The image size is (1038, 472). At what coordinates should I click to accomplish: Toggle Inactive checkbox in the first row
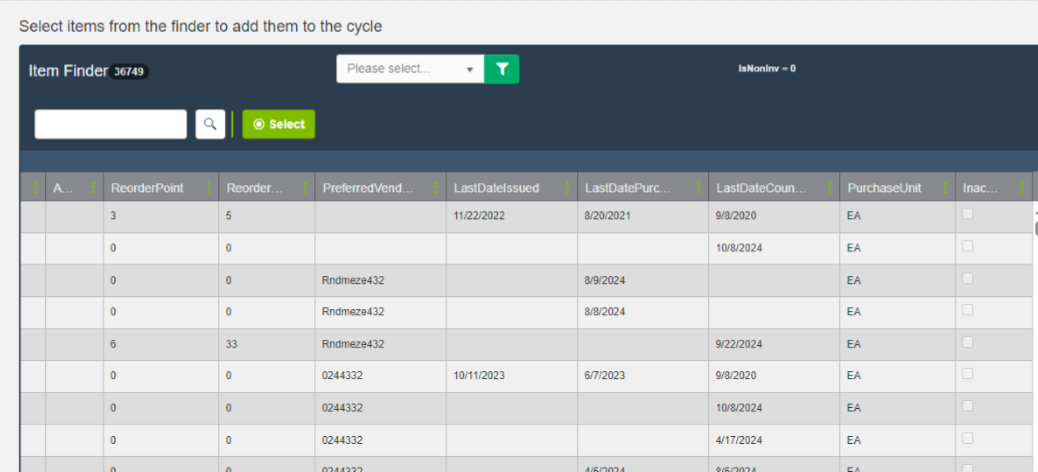[967, 215]
